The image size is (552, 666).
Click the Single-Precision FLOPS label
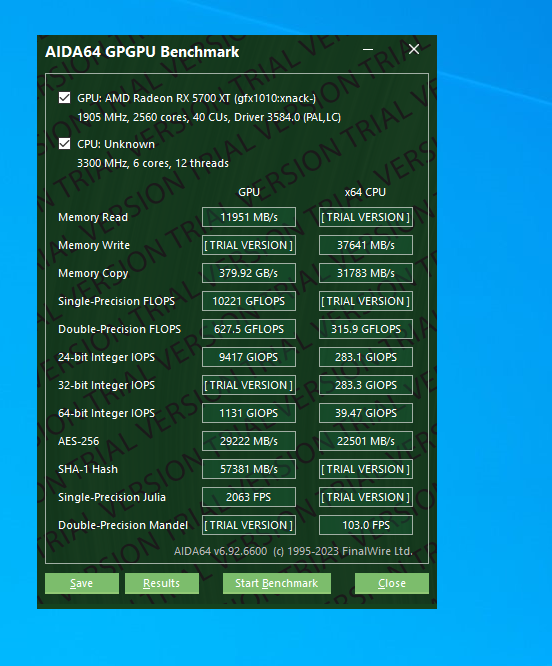coord(116,301)
